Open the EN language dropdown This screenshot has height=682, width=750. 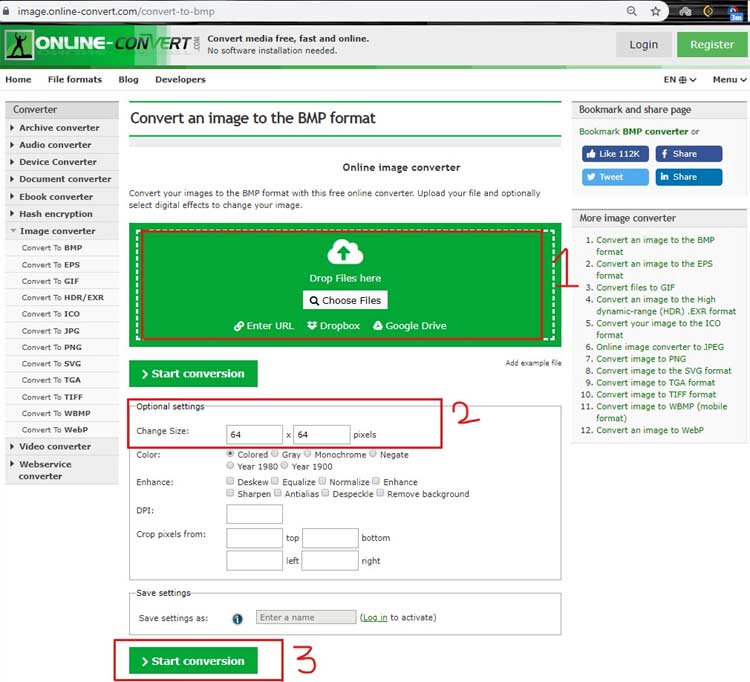pyautogui.click(x=681, y=80)
